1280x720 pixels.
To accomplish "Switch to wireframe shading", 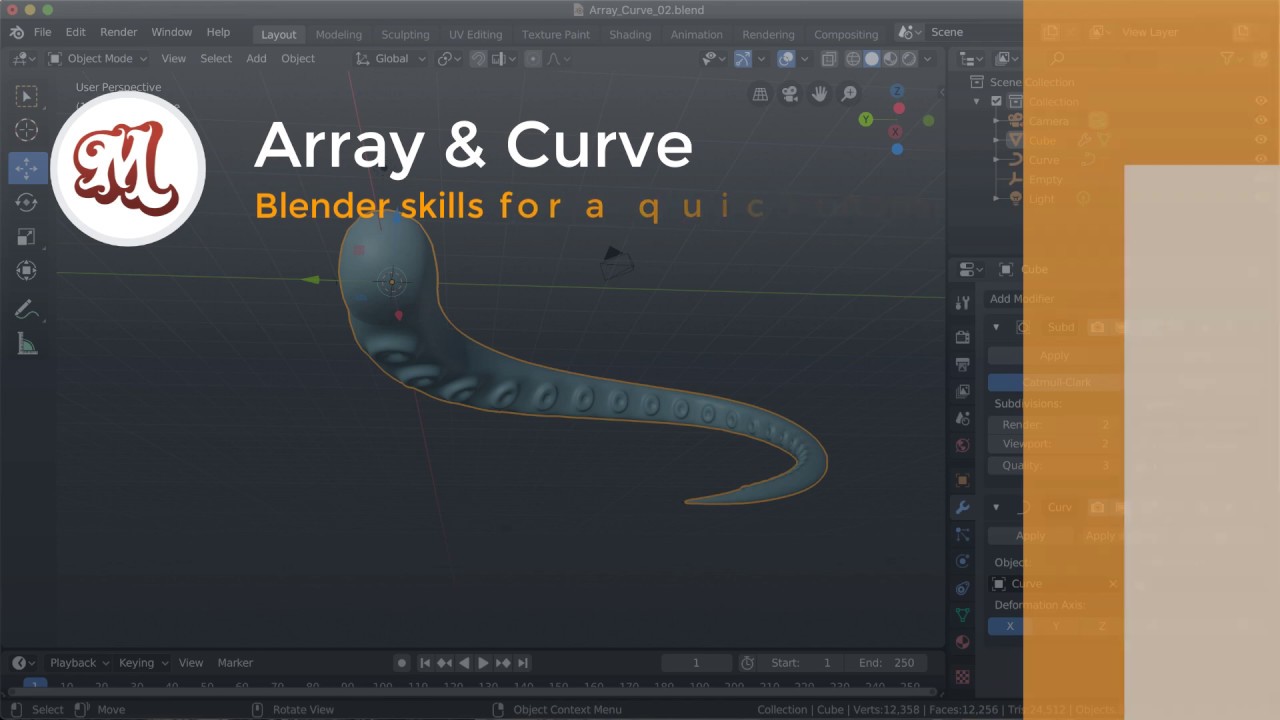I will (x=853, y=59).
